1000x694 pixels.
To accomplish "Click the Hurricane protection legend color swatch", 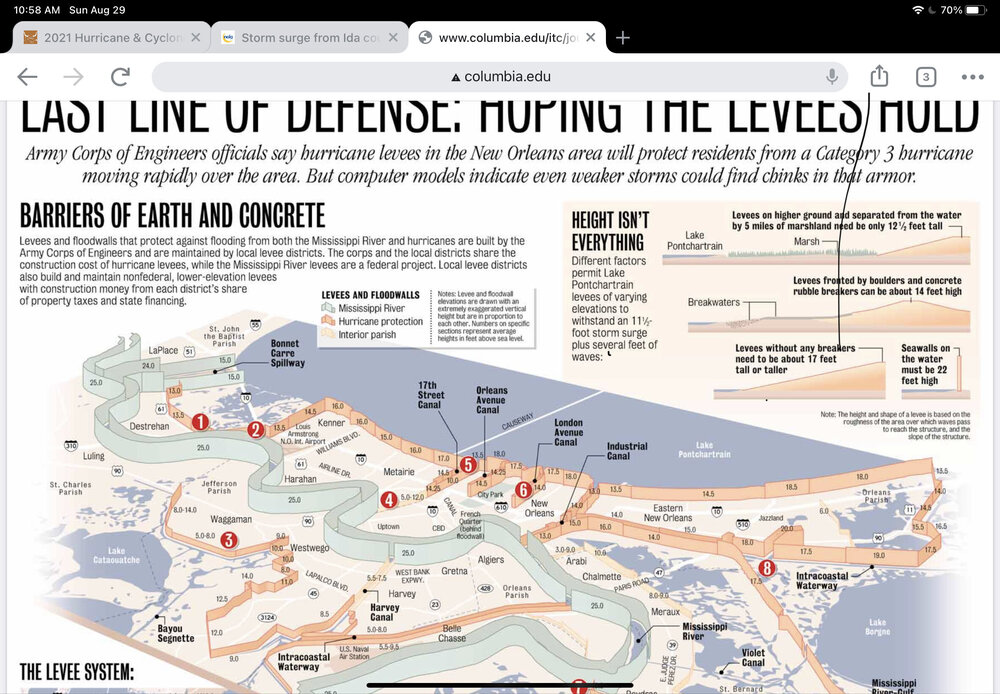I will 330,321.
